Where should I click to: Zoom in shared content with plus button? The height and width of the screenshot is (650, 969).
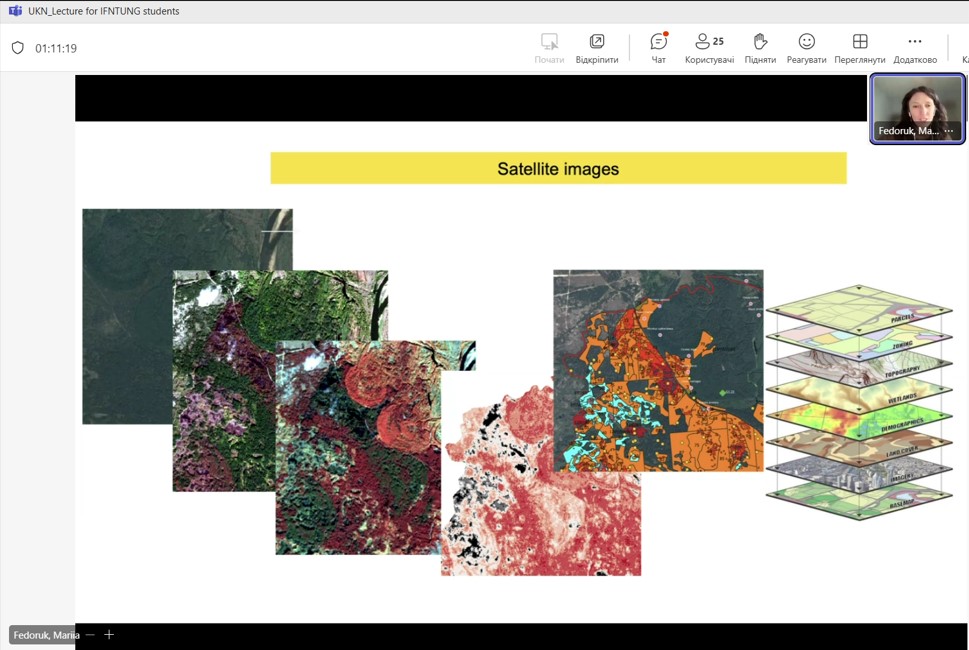(109, 635)
